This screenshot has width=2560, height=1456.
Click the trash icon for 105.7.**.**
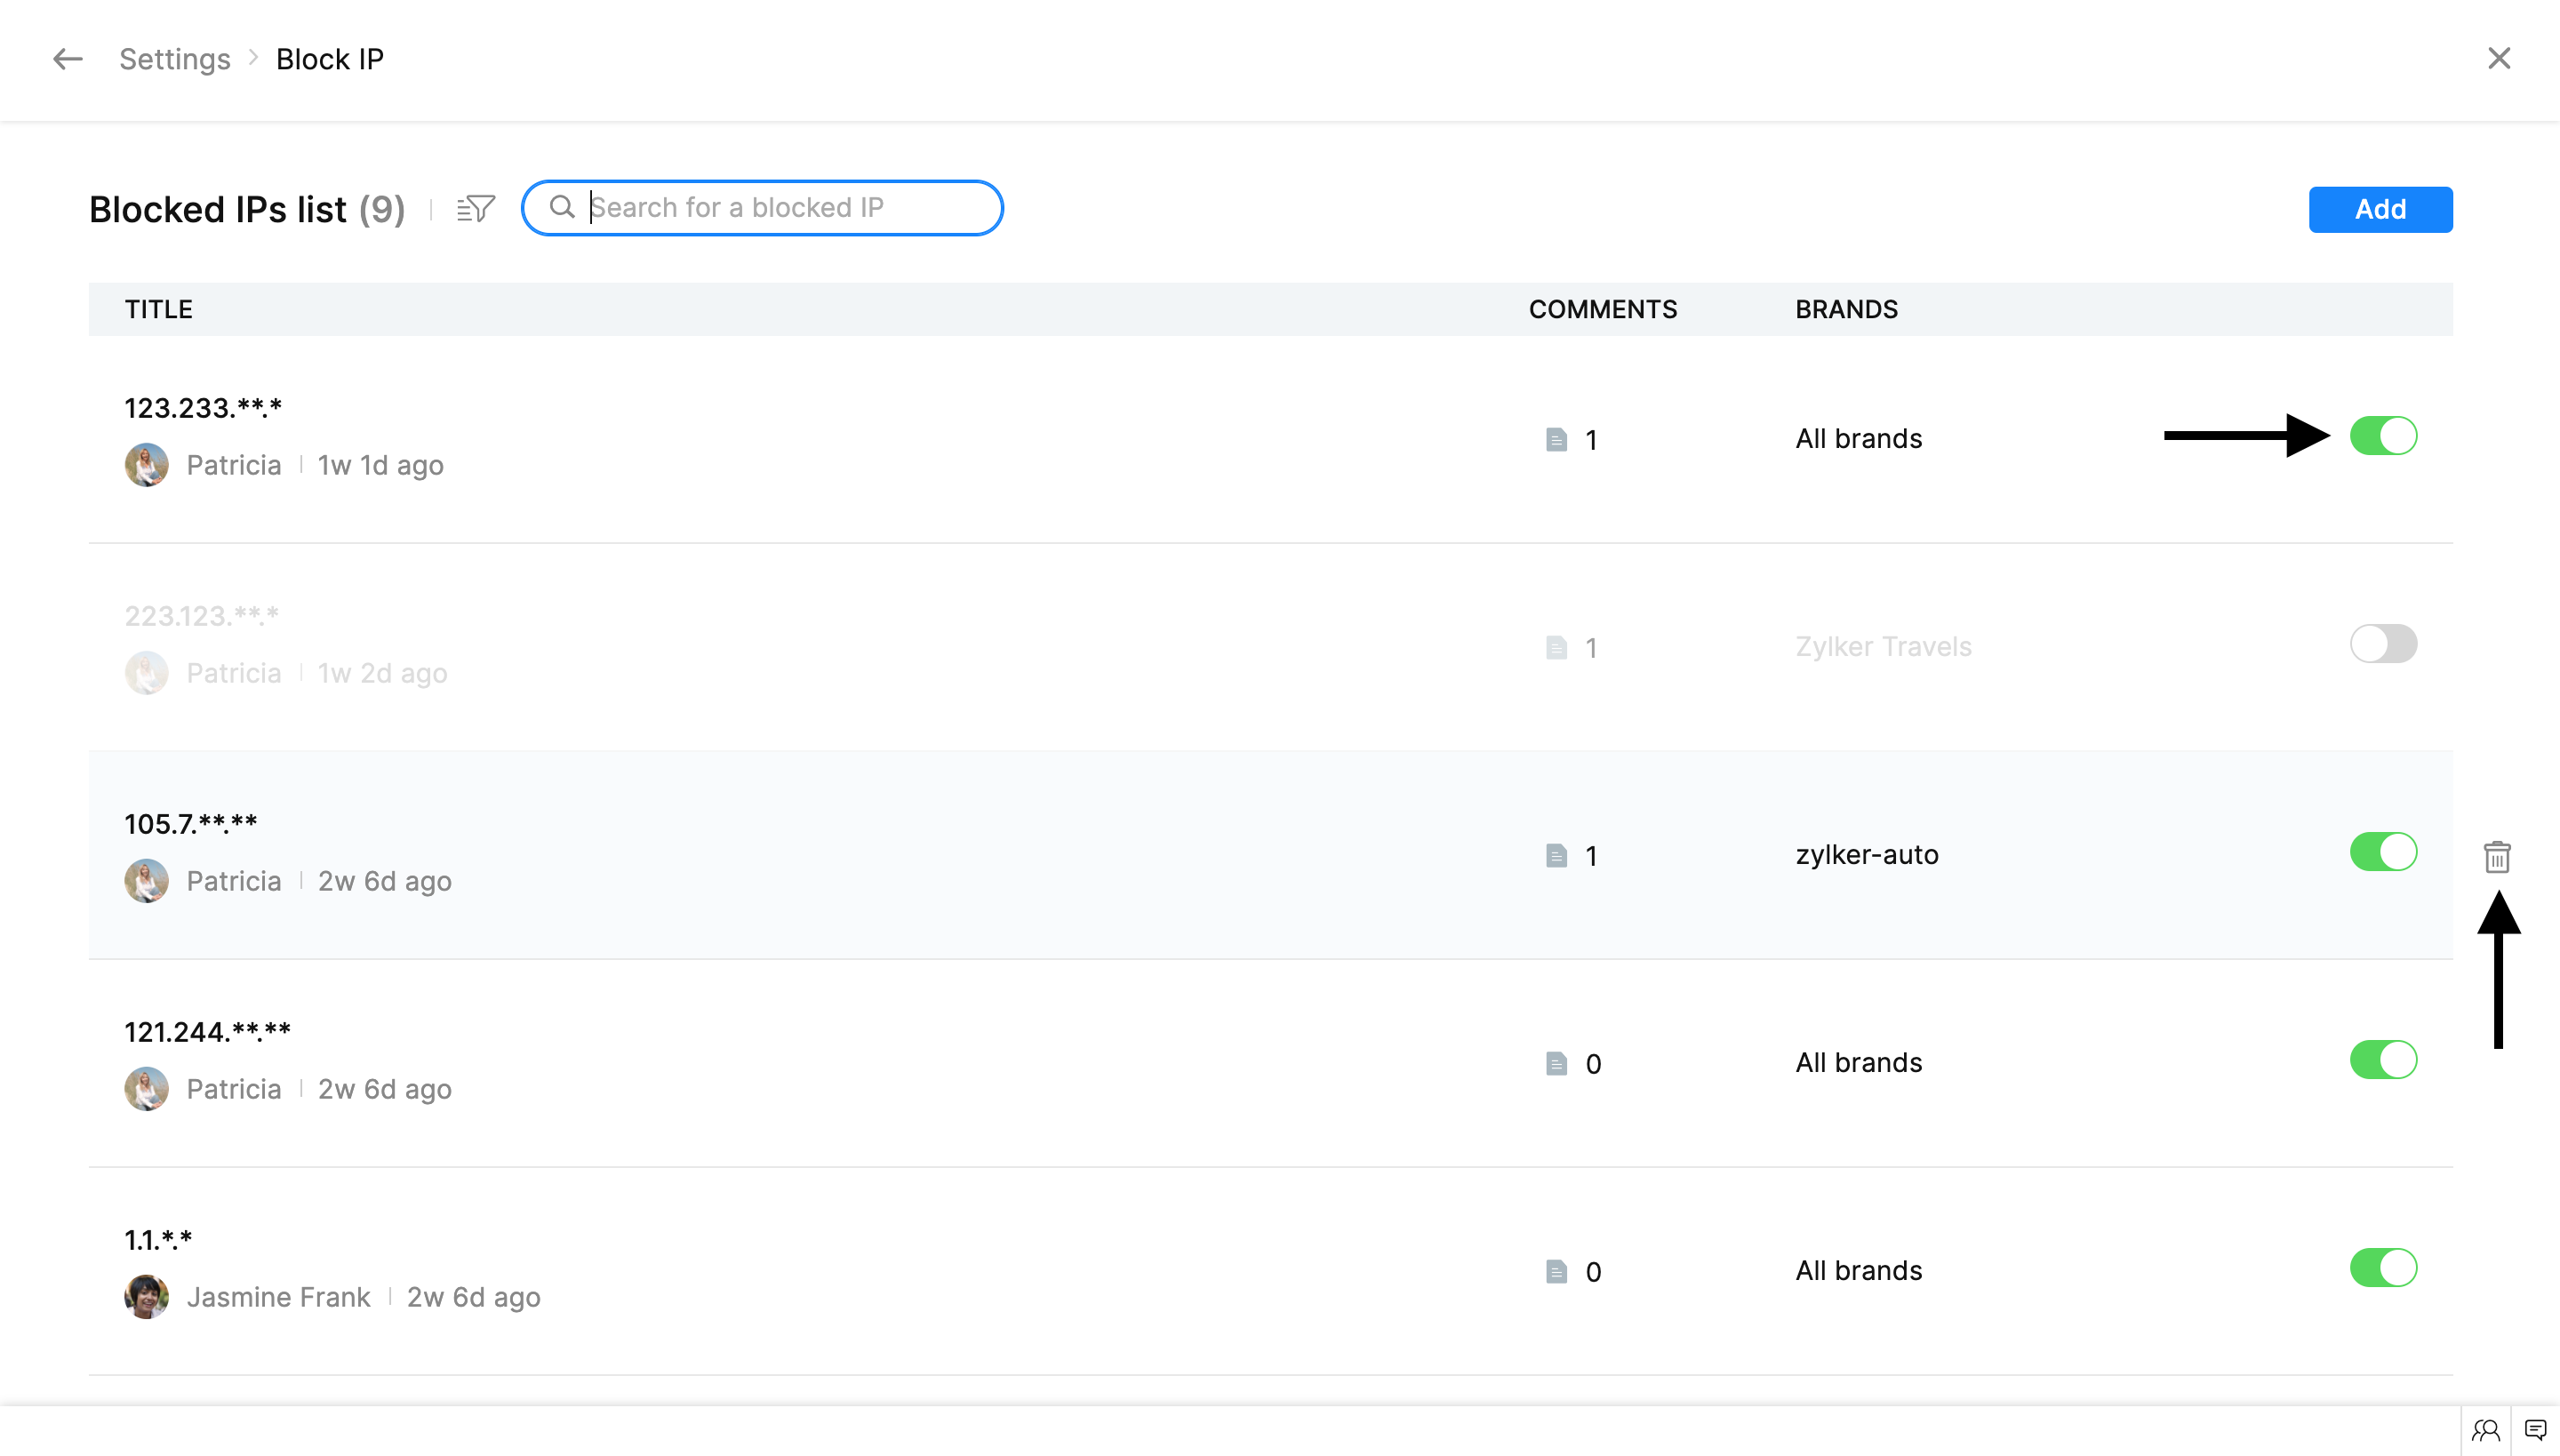click(2497, 857)
